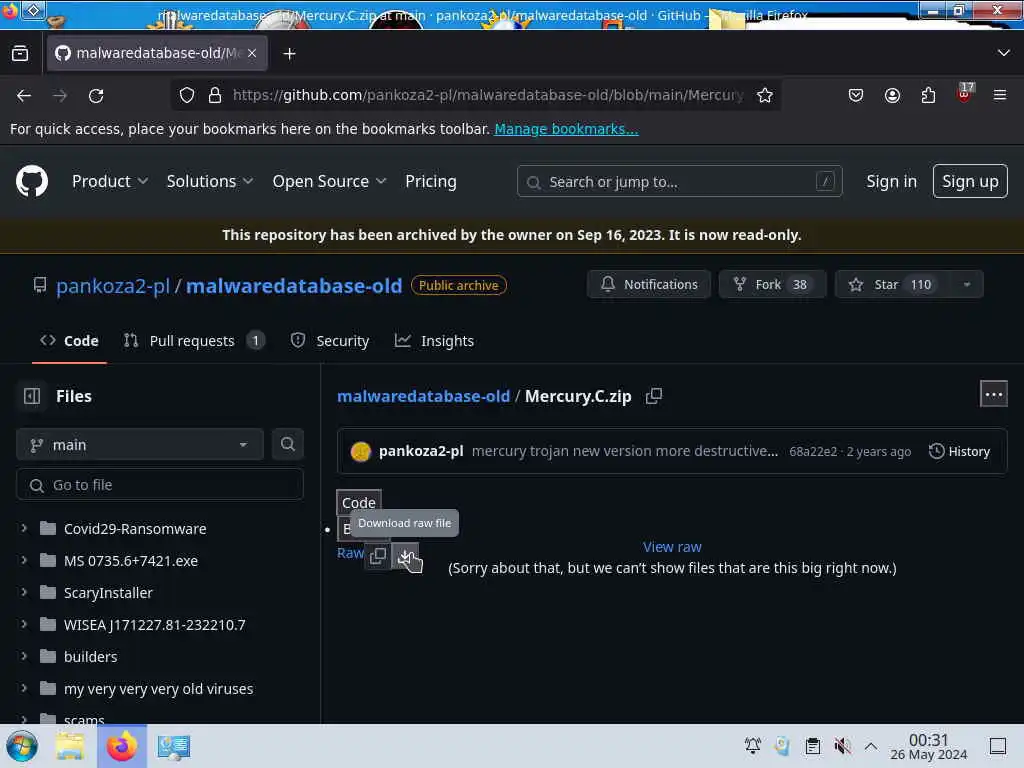Open the Firefox hamburger application menu
The image size is (1024, 768).
click(x=1000, y=95)
